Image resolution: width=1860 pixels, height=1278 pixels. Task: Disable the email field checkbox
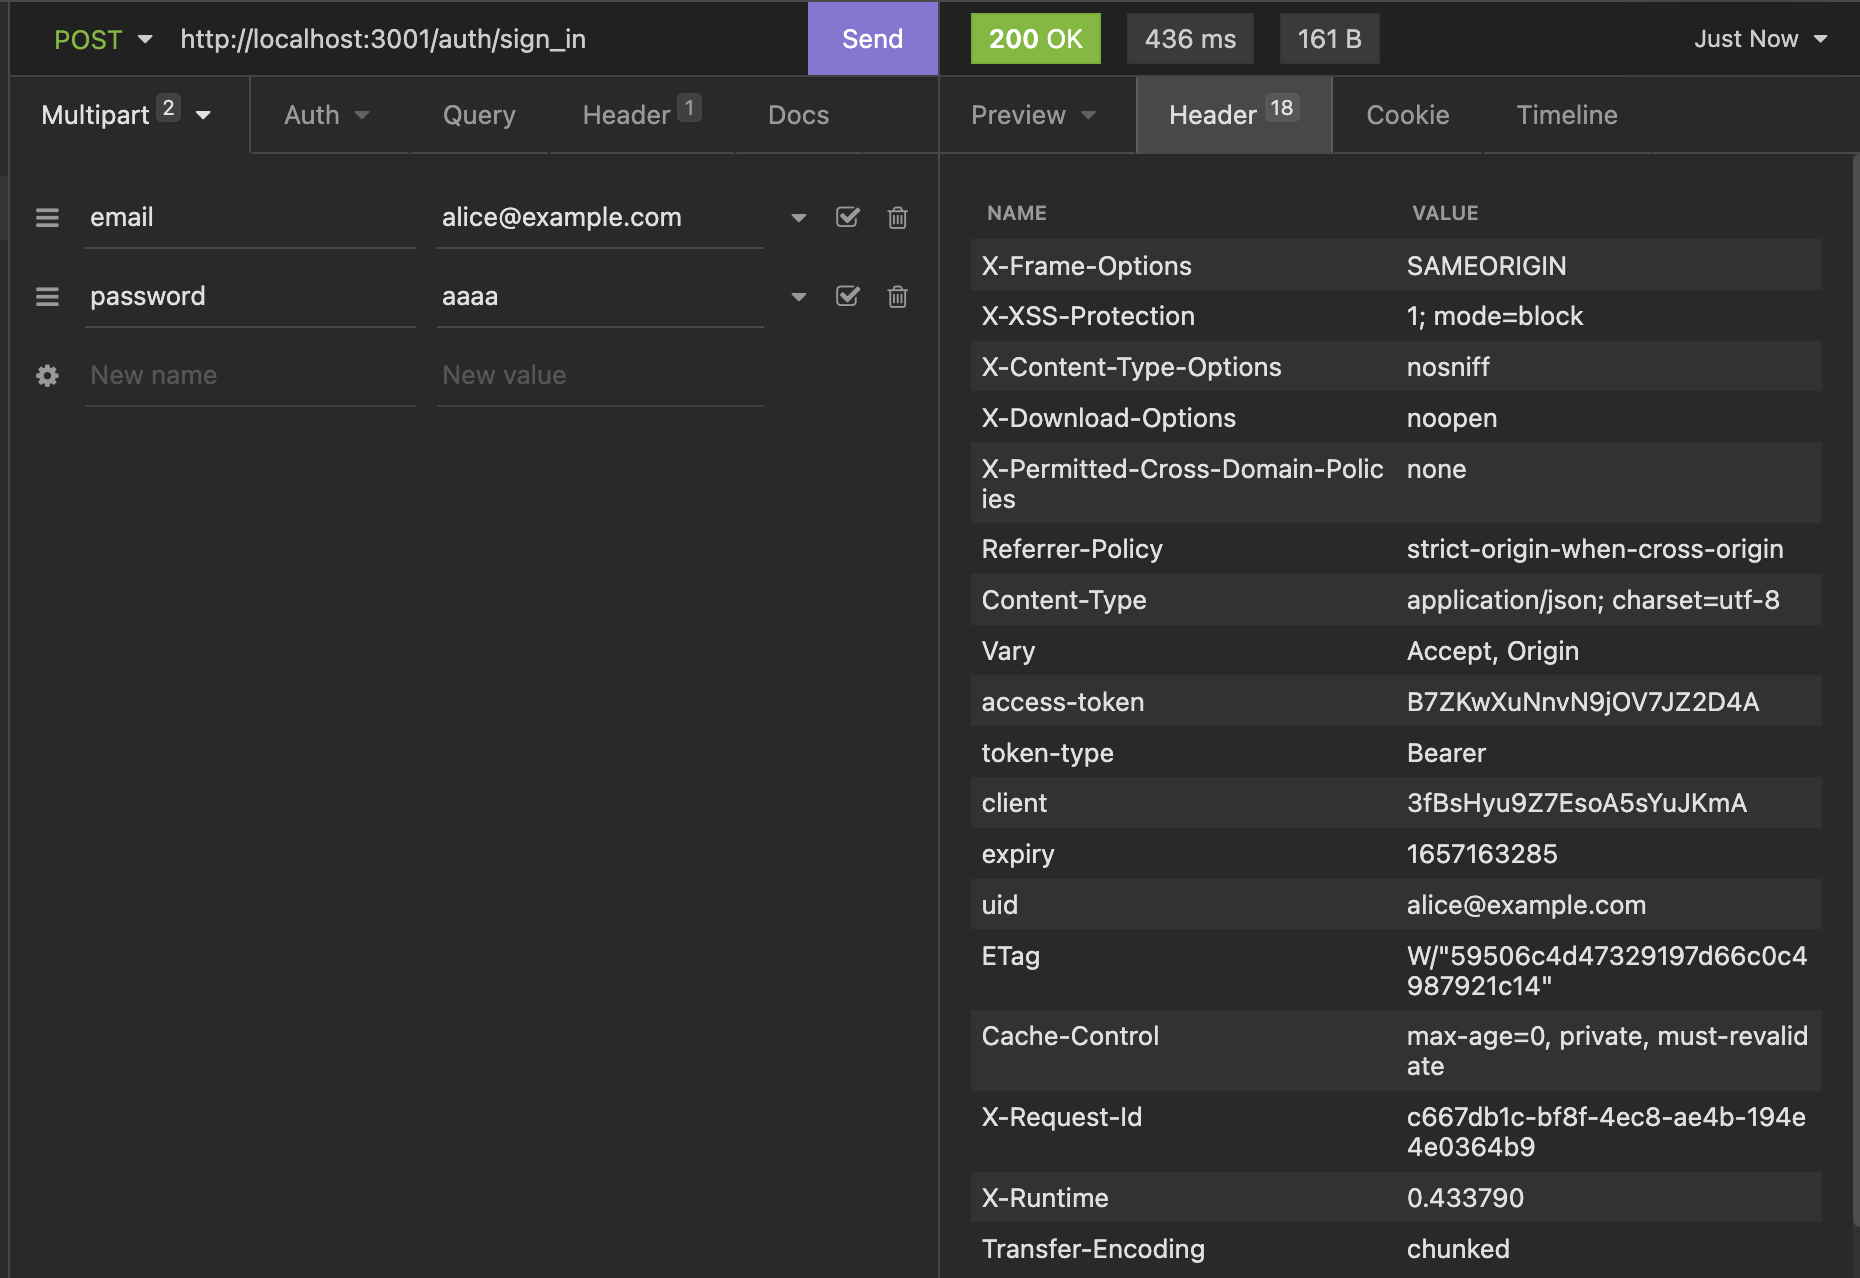tap(847, 218)
